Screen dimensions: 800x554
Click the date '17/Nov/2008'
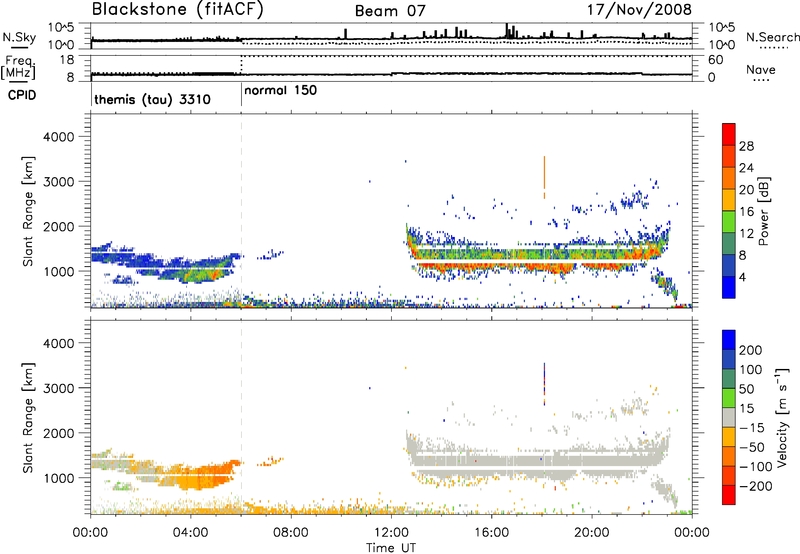click(x=639, y=10)
